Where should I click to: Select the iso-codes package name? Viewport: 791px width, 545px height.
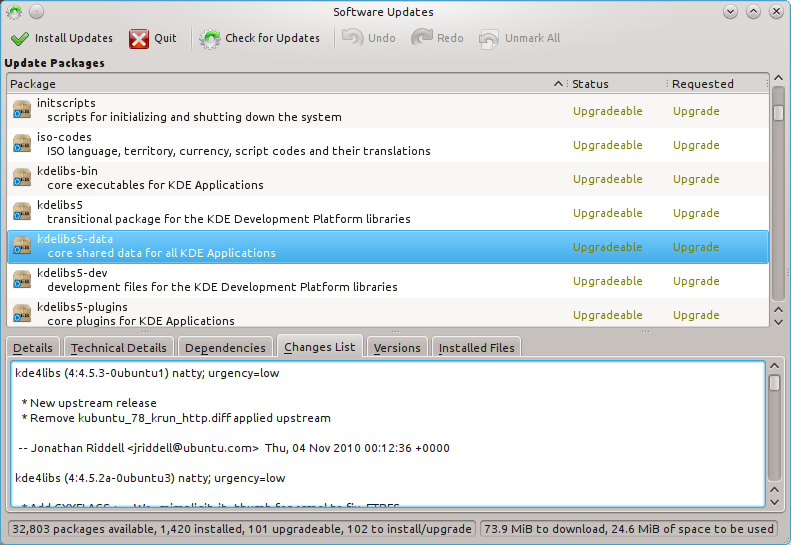[x=64, y=137]
